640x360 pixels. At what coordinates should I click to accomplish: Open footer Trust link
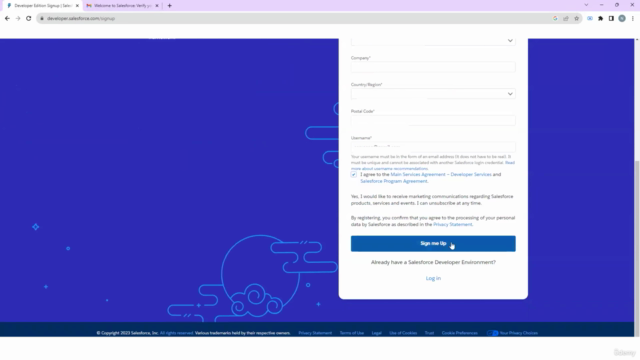pyautogui.click(x=429, y=333)
